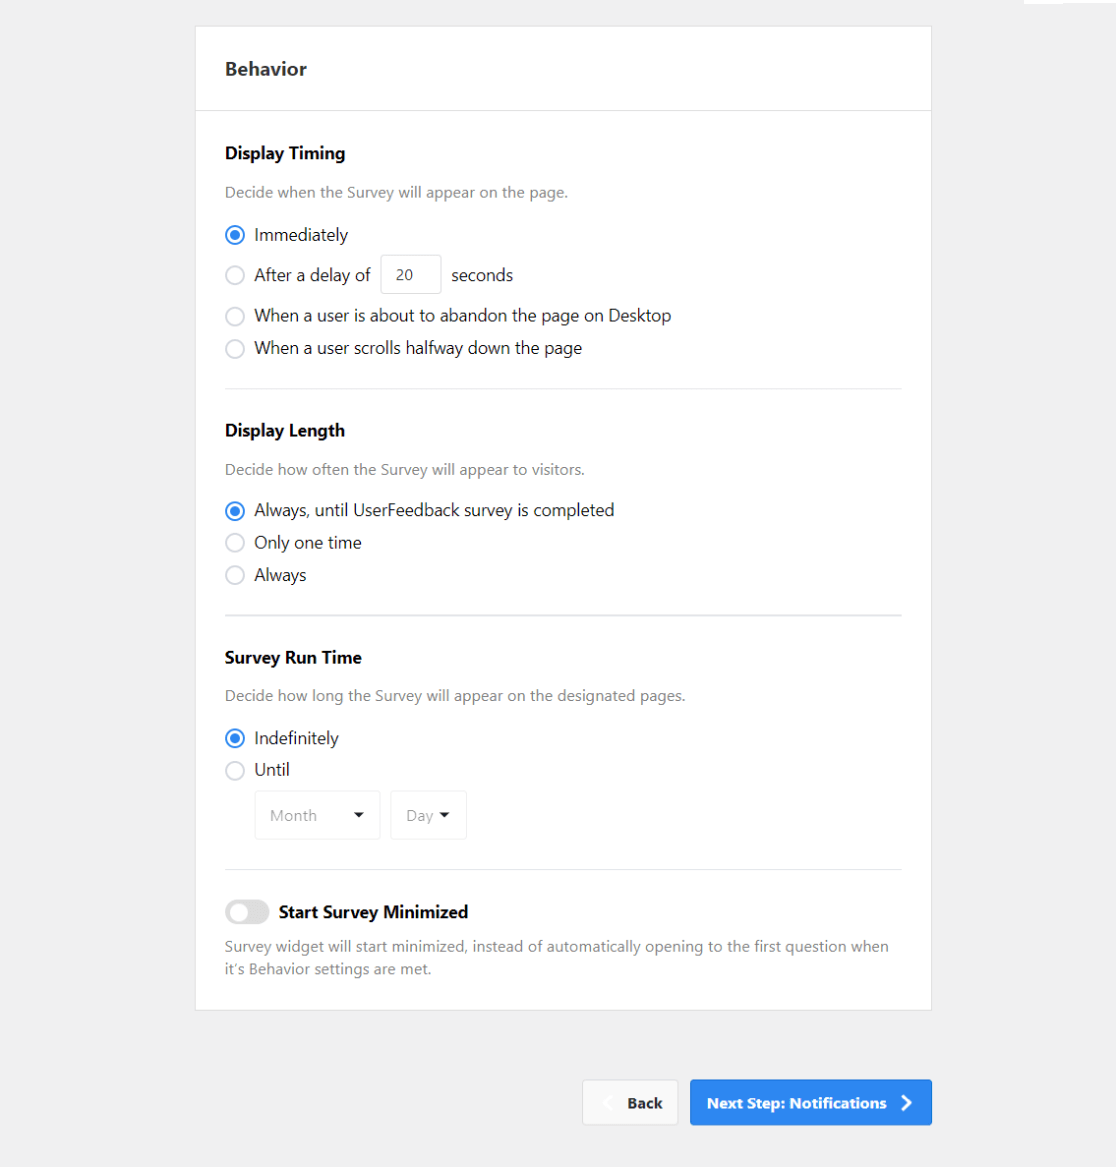This screenshot has height=1167, width=1116.
Task: Click the 'Next Step: Notifications' button
Action: pyautogui.click(x=810, y=1102)
